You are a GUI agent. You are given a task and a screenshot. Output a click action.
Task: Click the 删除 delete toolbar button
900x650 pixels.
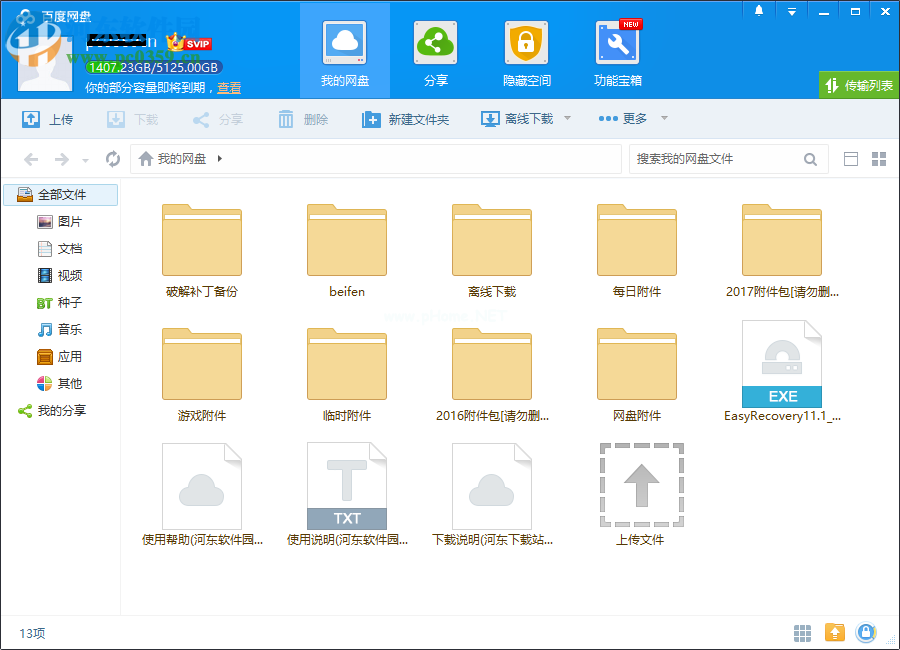pos(303,119)
